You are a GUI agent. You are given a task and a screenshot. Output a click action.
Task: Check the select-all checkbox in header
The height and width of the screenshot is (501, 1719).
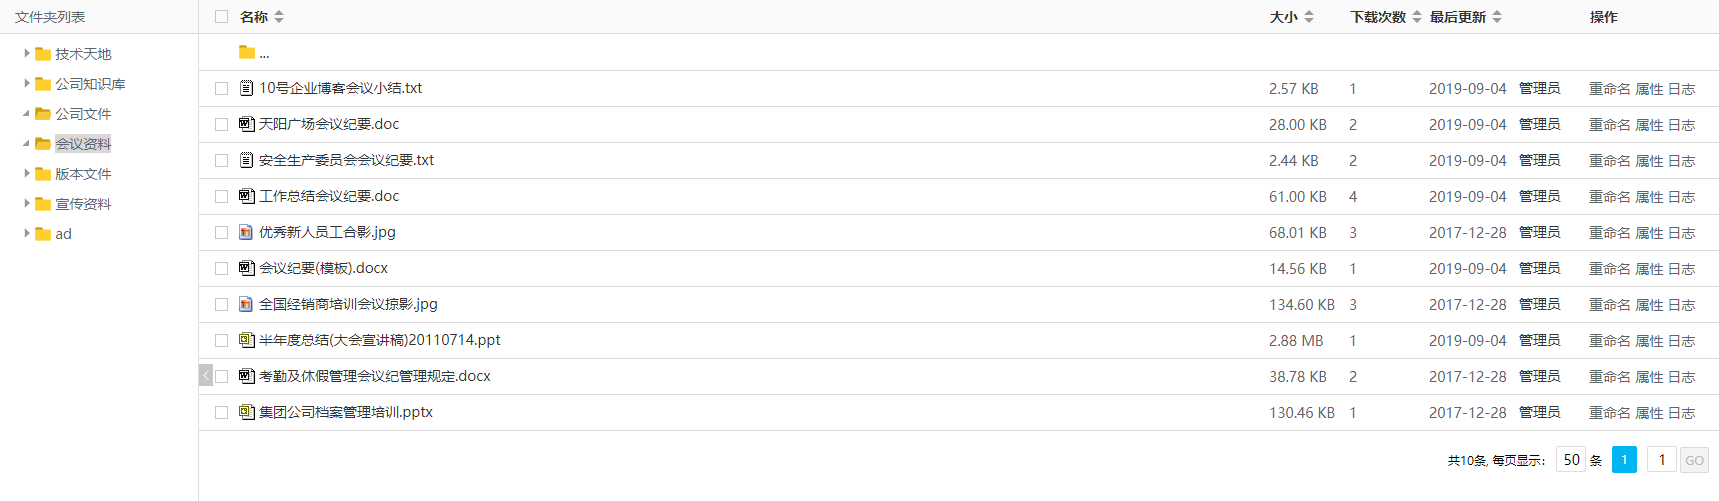point(222,17)
